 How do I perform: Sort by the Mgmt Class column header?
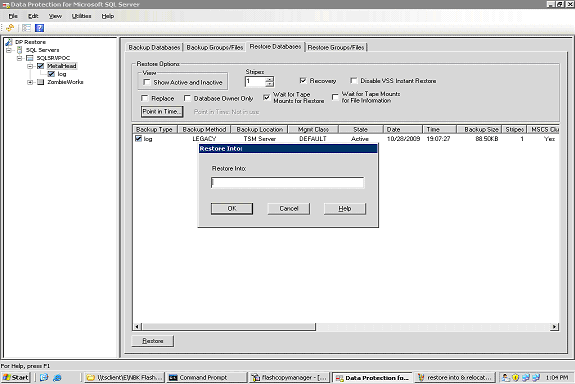coord(313,129)
